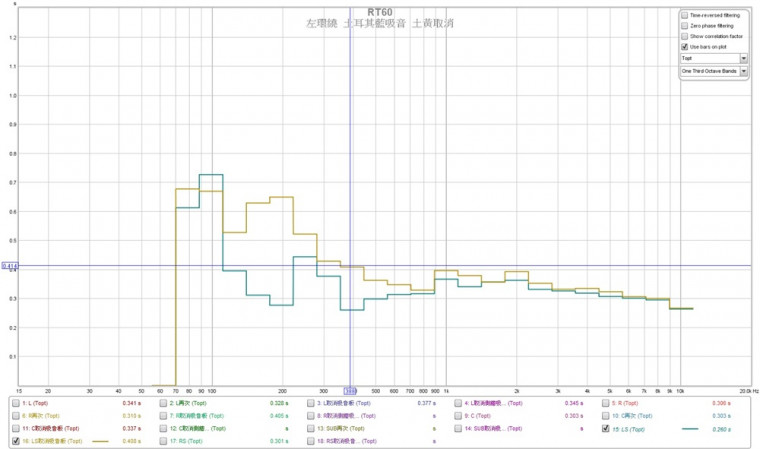Viewport: 760px width, 449px height.
Task: Show trace 17: RS (Topt)
Action: pos(163,441)
